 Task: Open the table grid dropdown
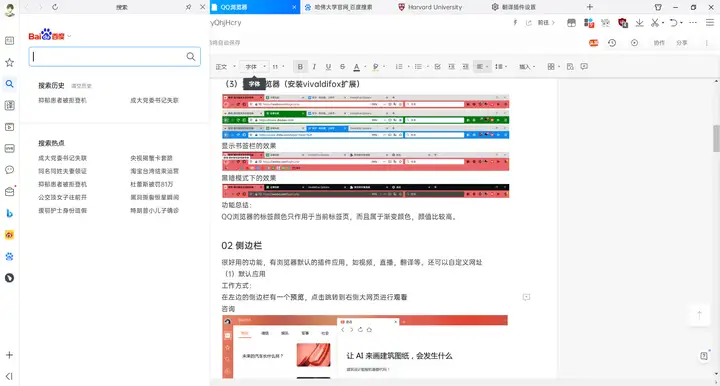tap(553, 67)
